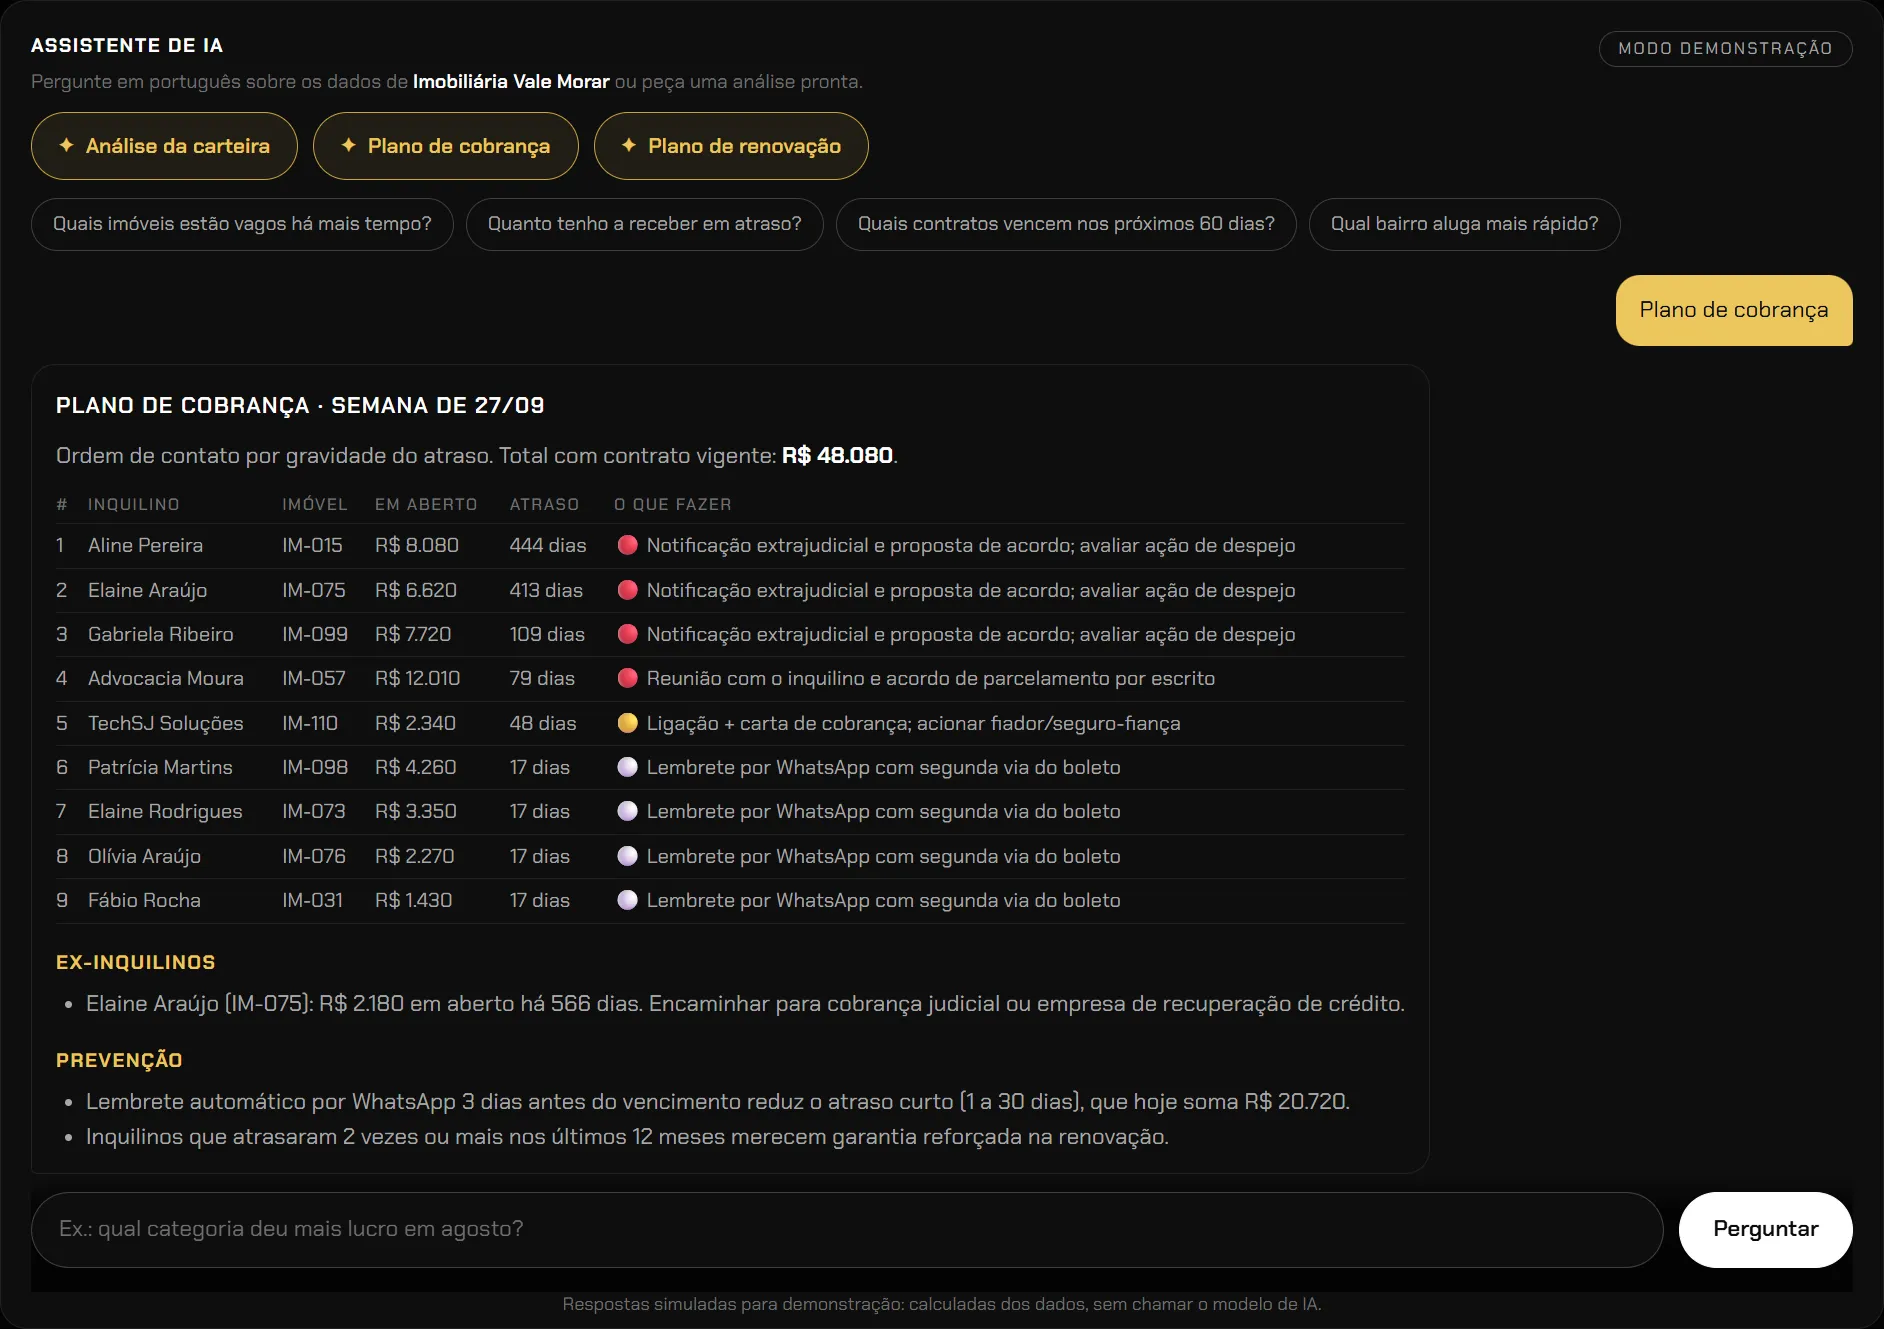Click the sparkle icon on Plano de renovação
1884x1329 pixels.
(628, 145)
